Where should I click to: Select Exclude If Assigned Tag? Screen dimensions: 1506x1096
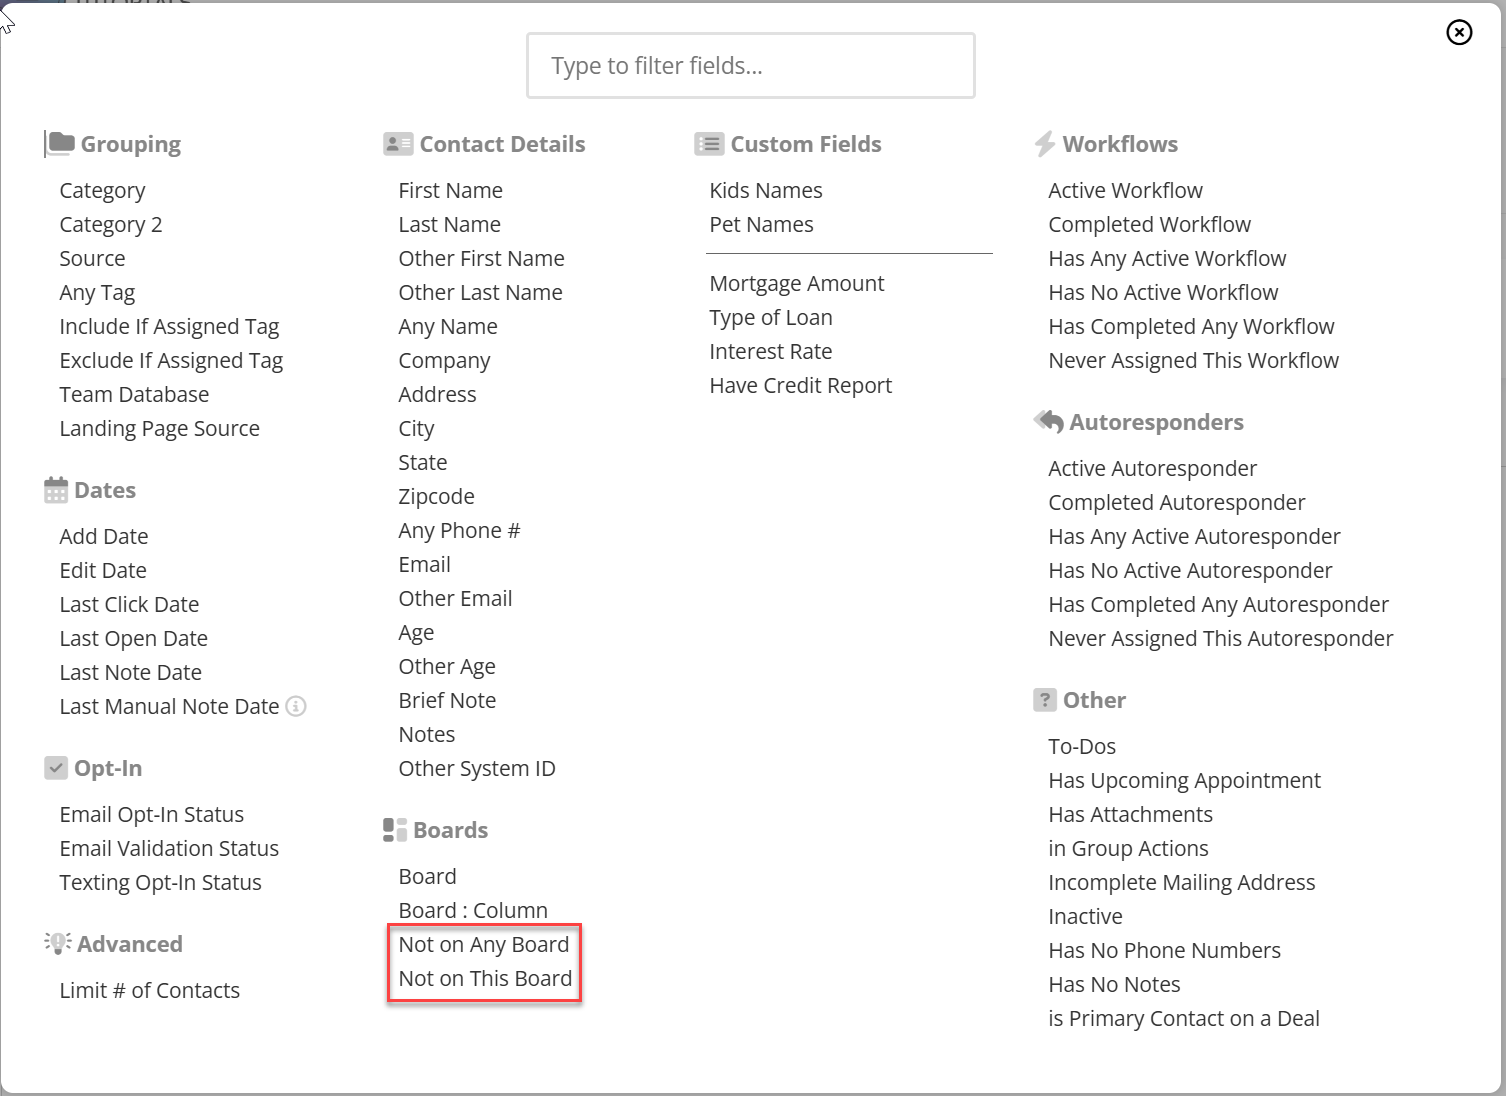click(x=171, y=361)
